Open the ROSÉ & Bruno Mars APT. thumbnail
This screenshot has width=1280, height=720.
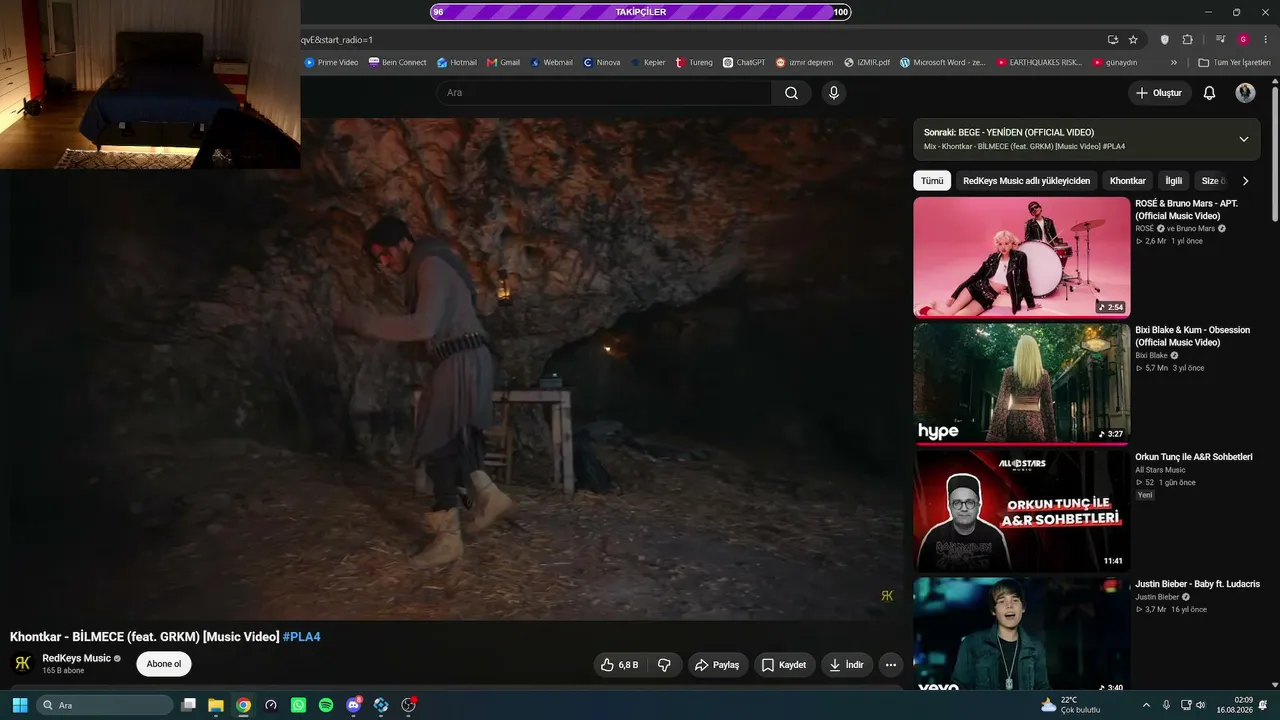coord(1021,257)
